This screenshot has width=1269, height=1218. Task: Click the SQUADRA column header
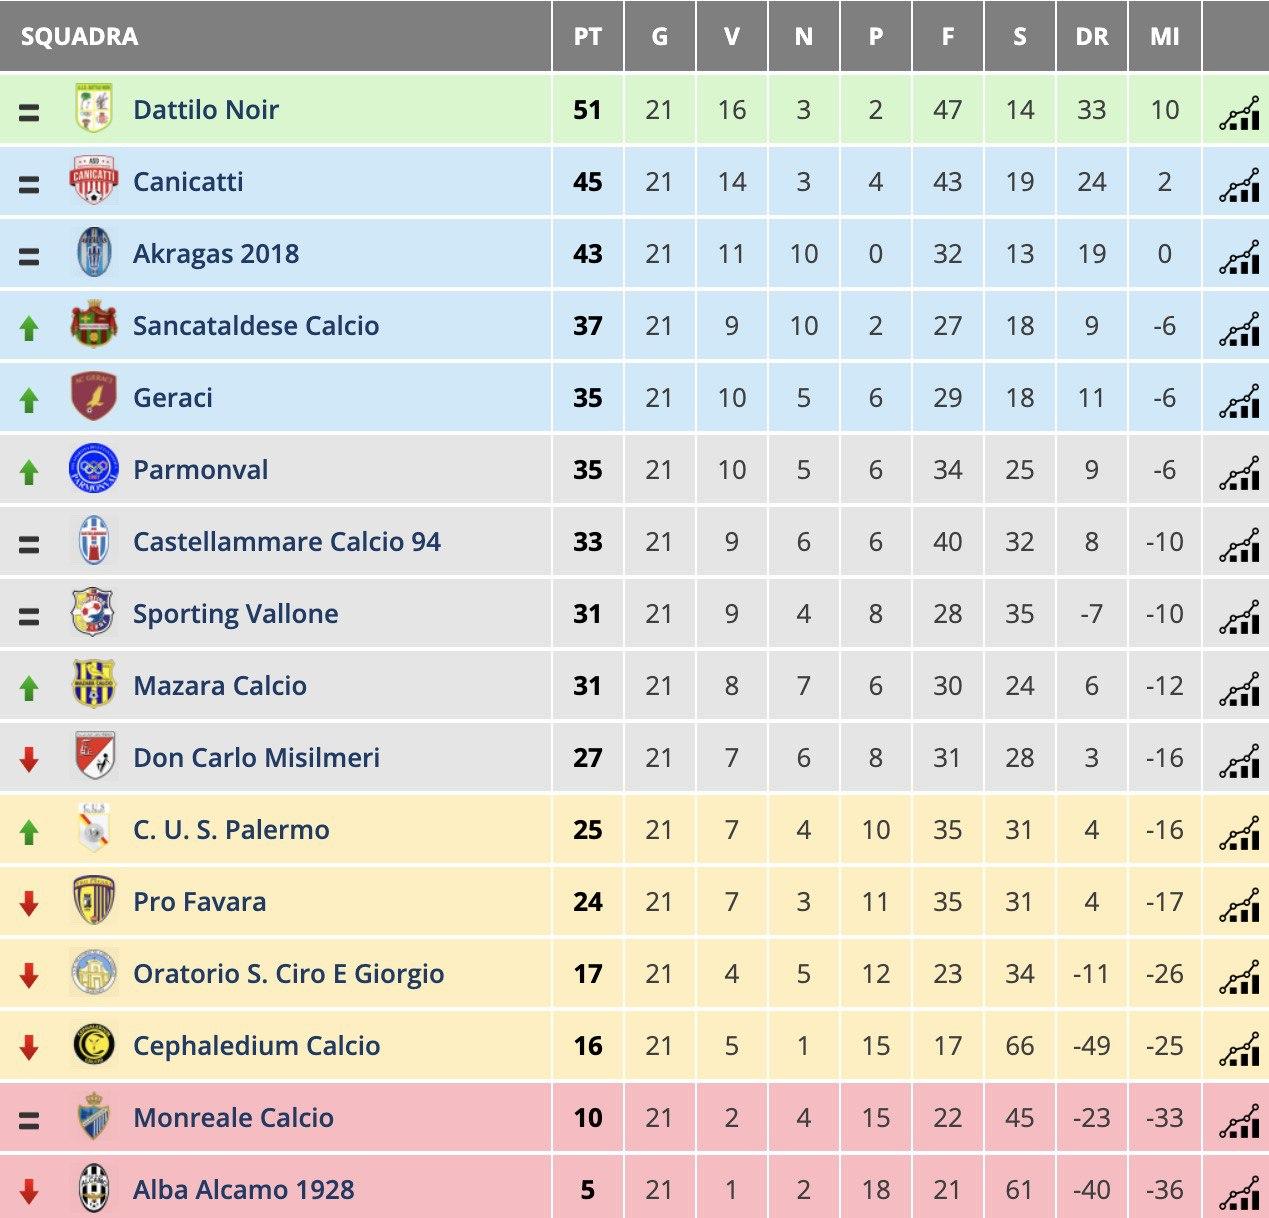click(x=80, y=37)
